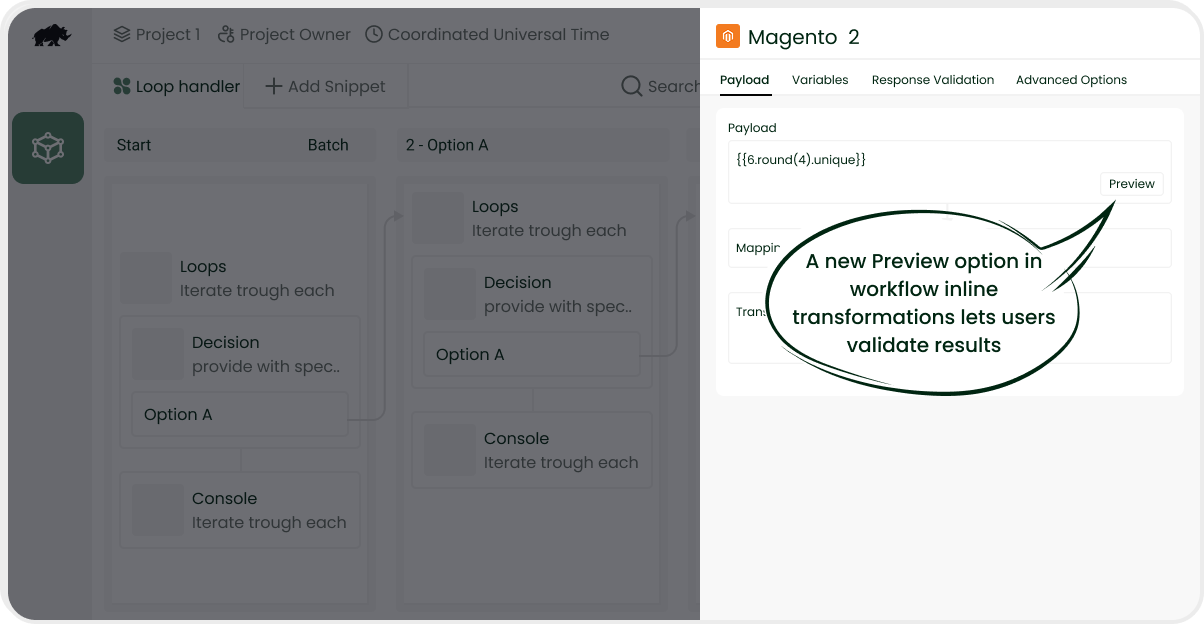
Task: Open the workflow cube icon in sidebar
Action: tap(48, 148)
